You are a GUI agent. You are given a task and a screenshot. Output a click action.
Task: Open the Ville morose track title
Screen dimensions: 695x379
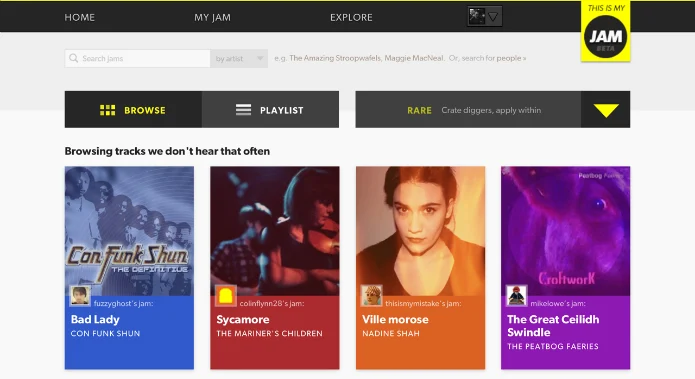395,319
